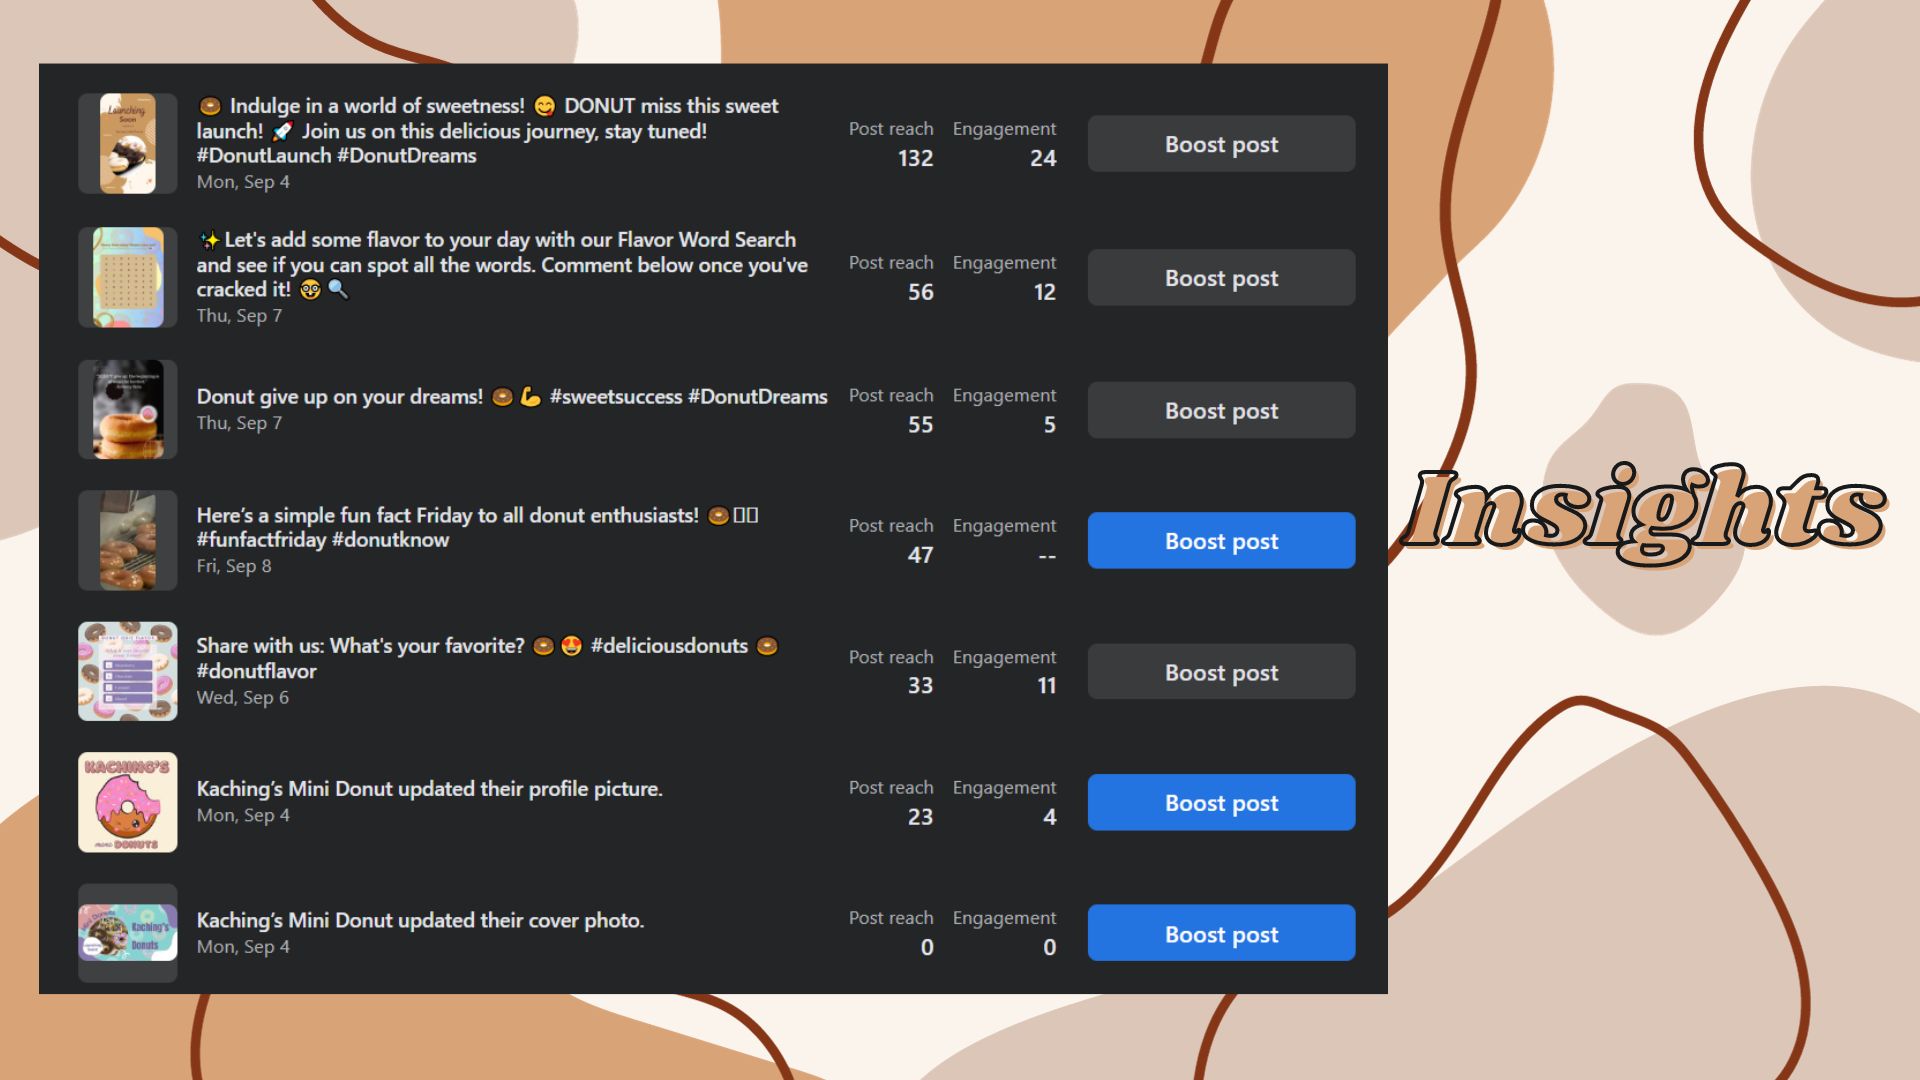Viewport: 1920px width, 1080px height.
Task: Boost the profile picture update post
Action: 1221,802
